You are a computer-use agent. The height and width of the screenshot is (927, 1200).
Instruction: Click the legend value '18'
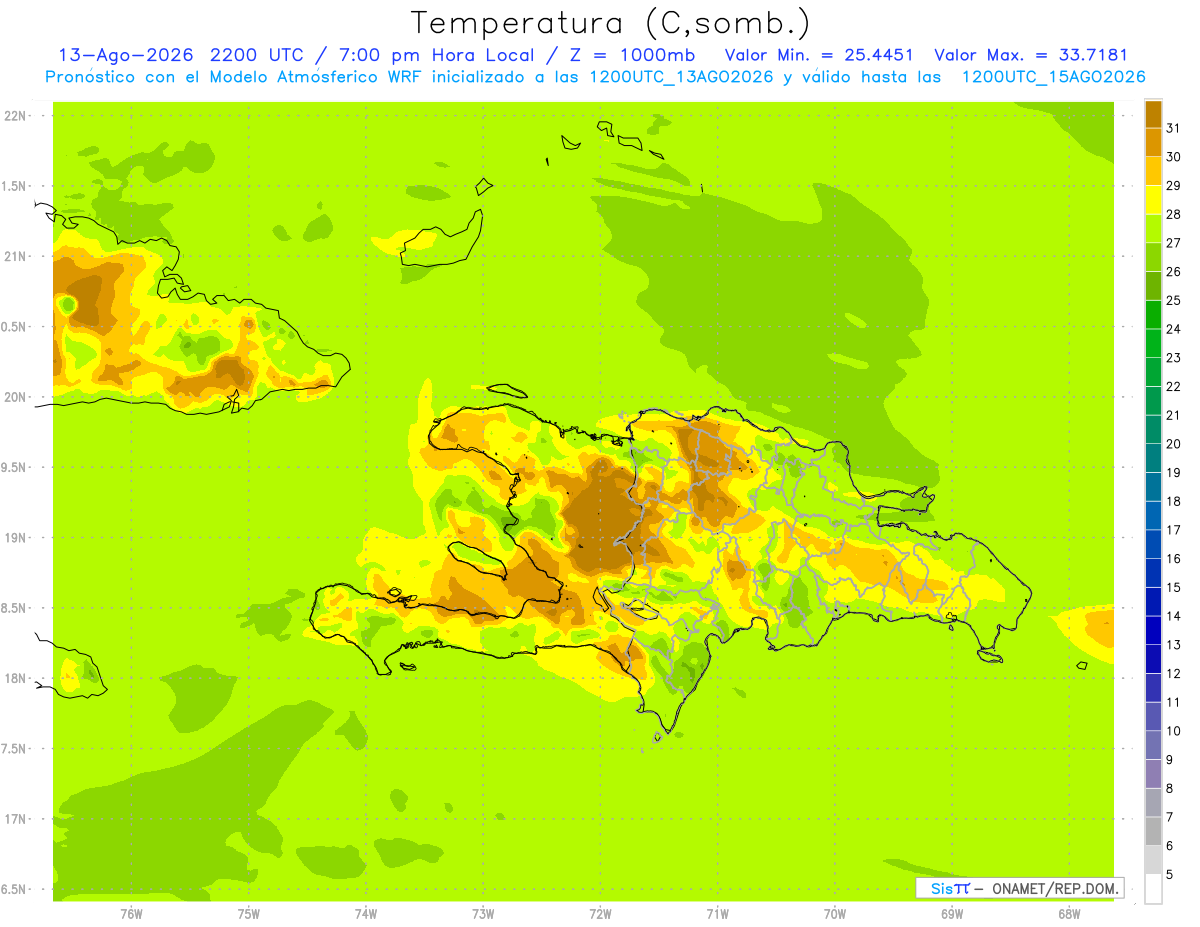(x=1174, y=501)
